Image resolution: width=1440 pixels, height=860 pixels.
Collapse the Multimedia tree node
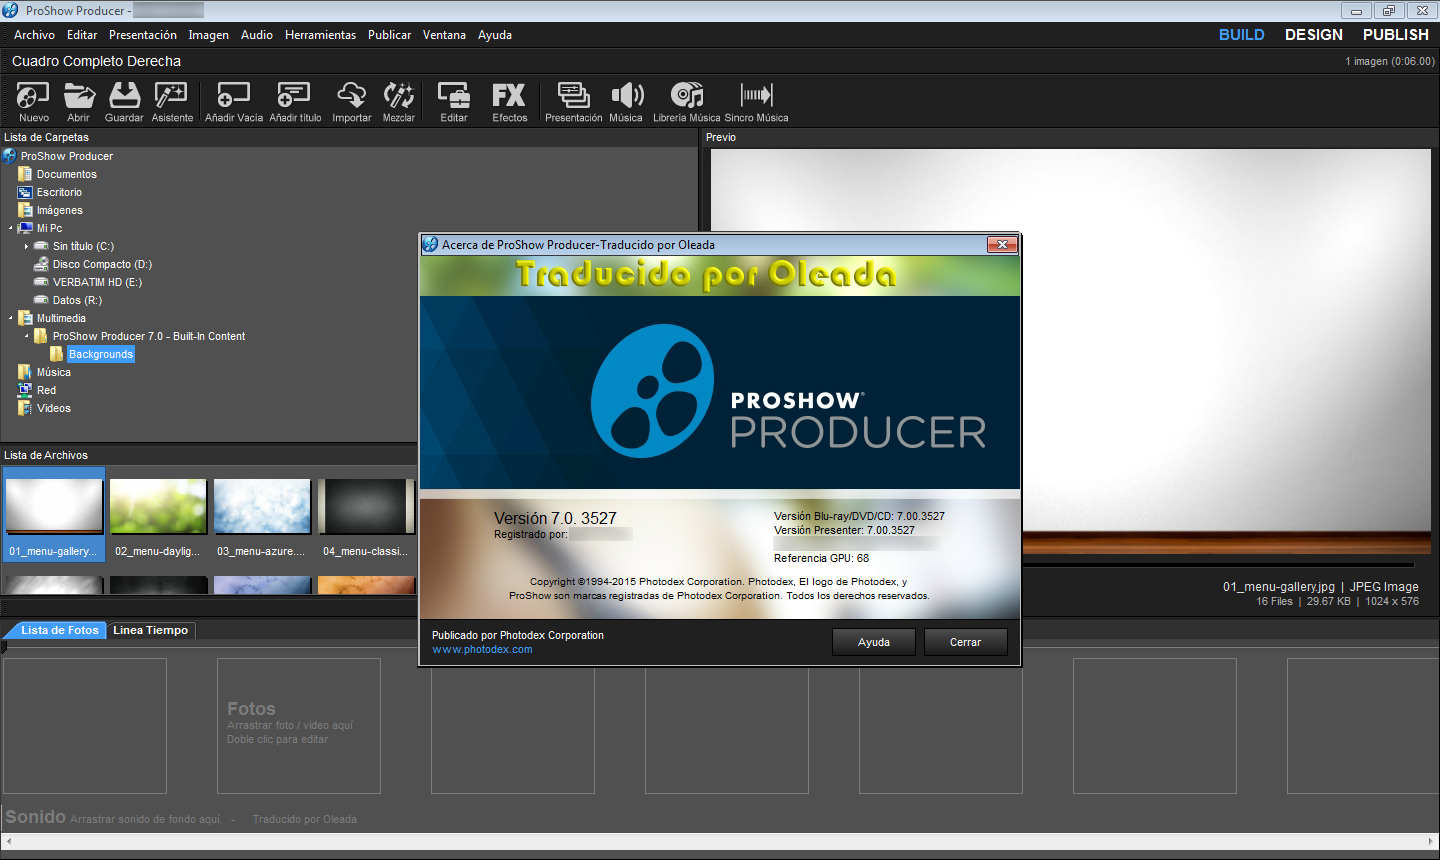[x=11, y=318]
